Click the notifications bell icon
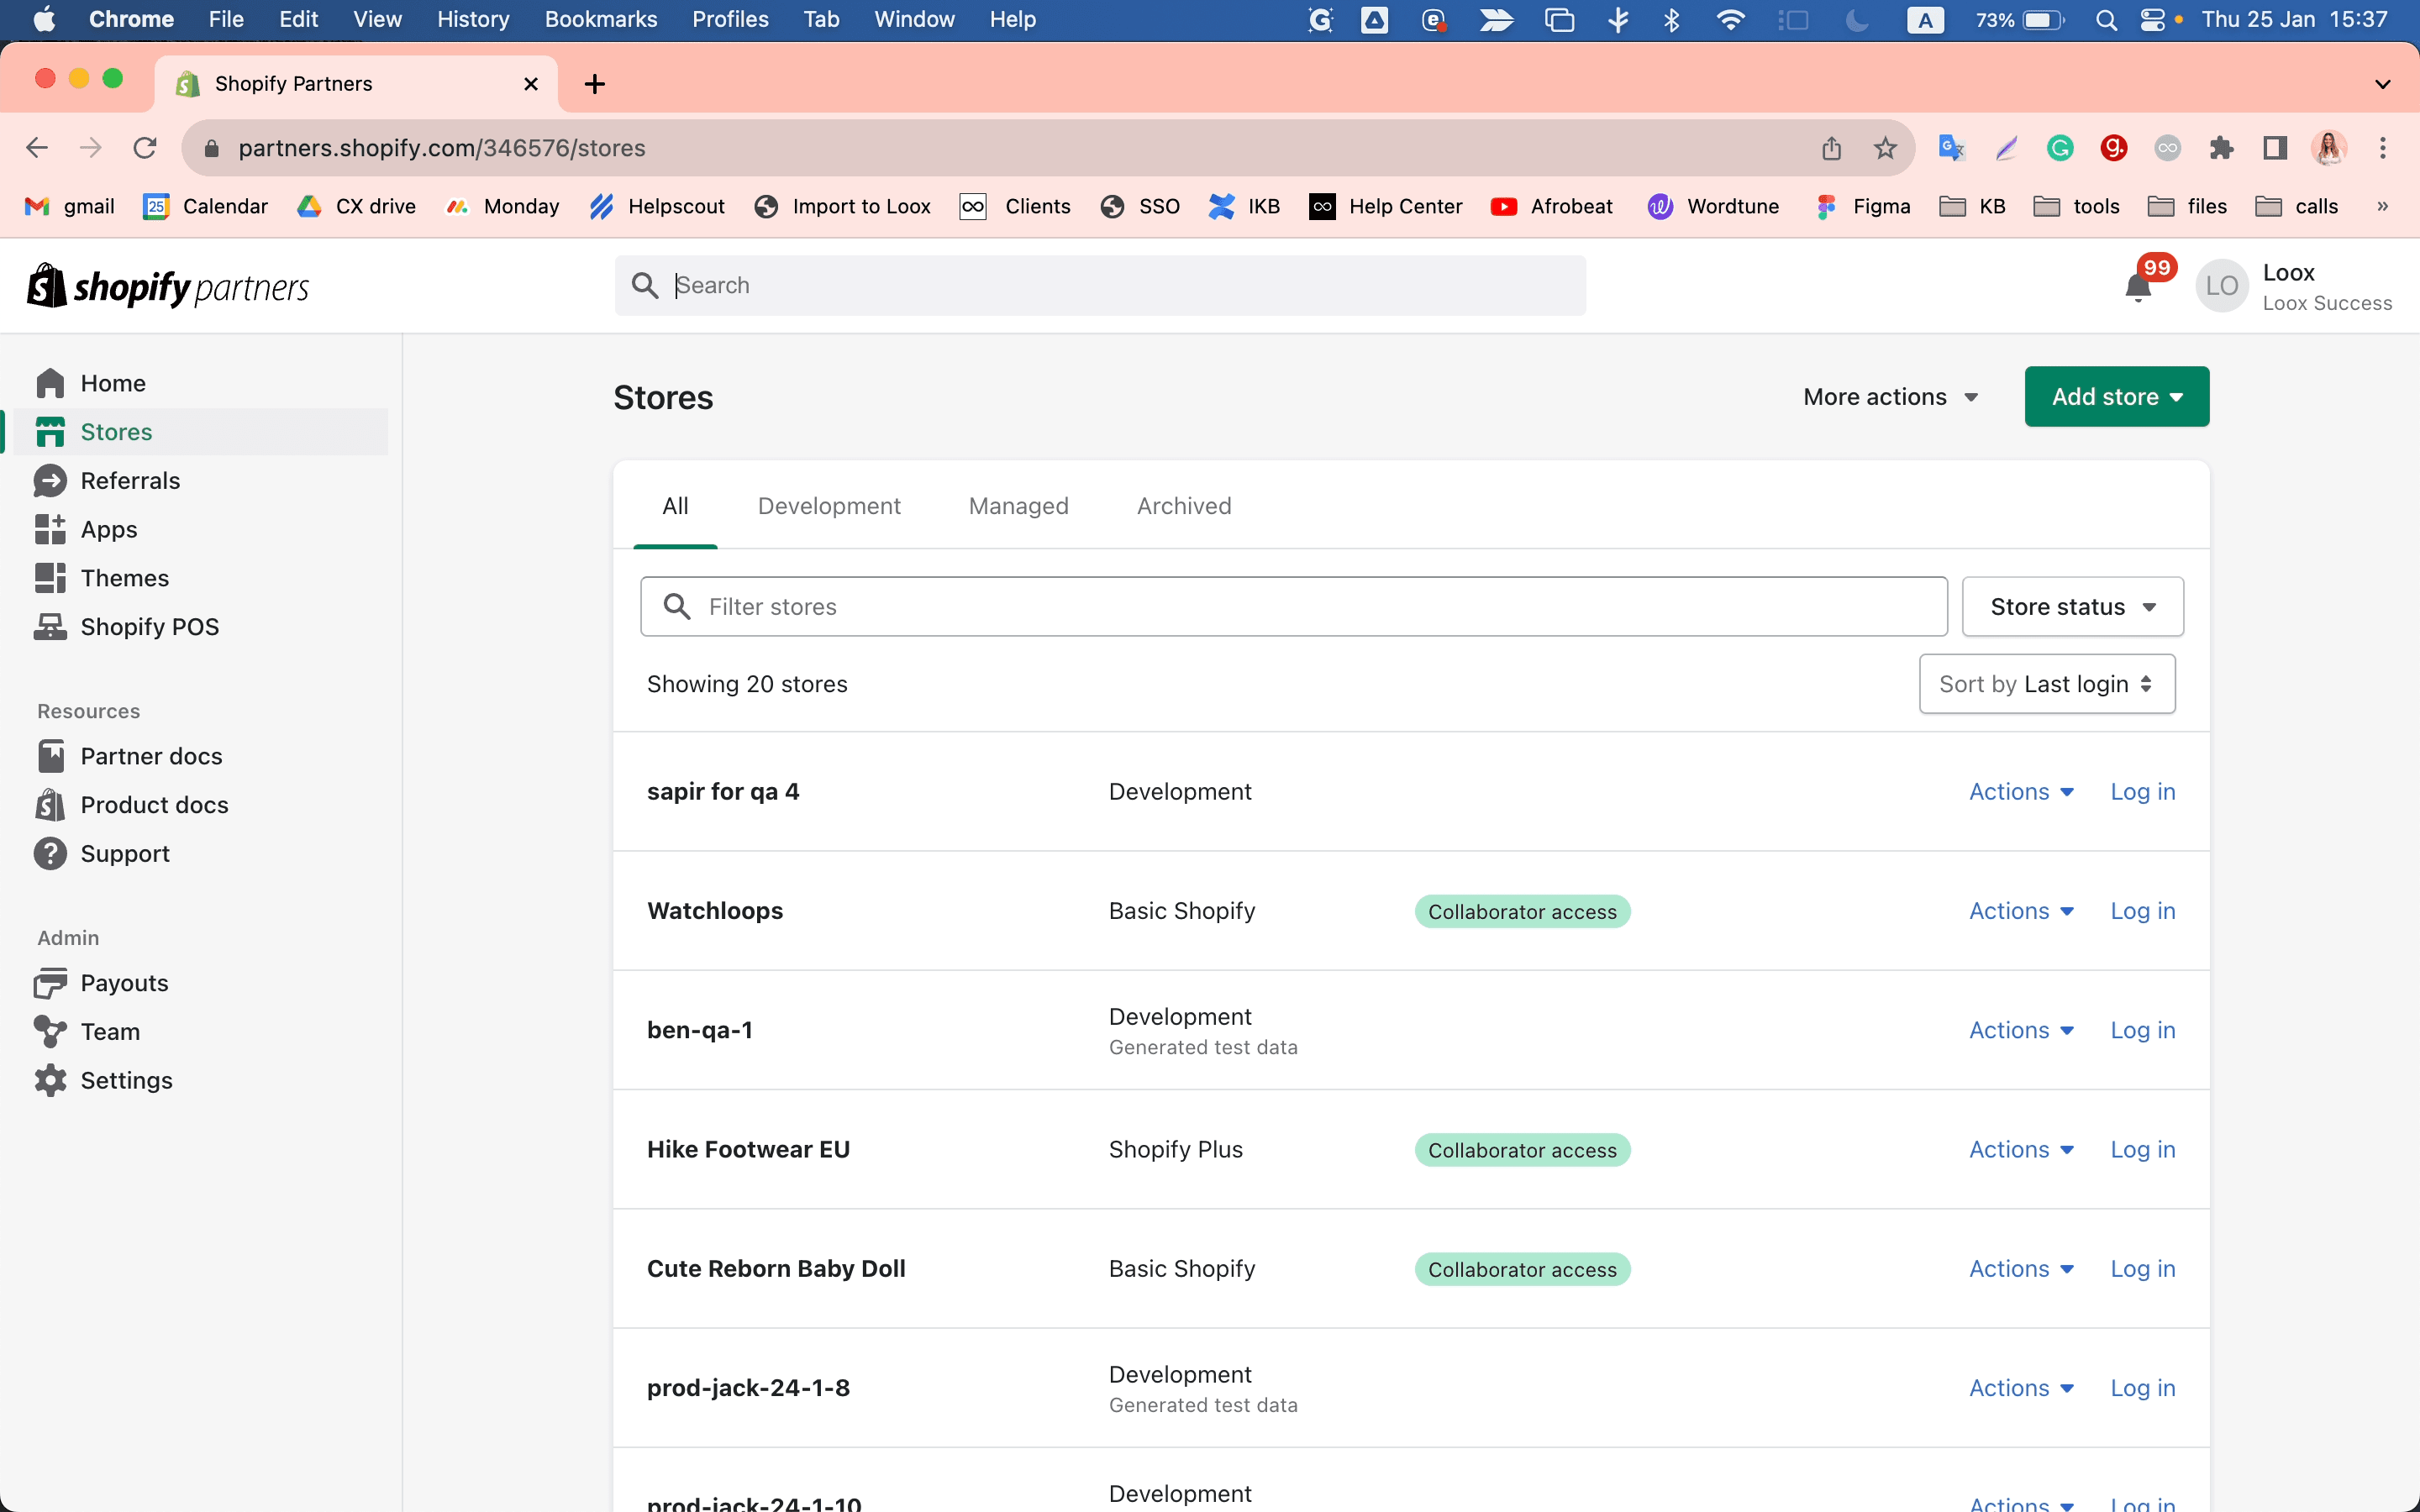The width and height of the screenshot is (2420, 1512). [2138, 287]
